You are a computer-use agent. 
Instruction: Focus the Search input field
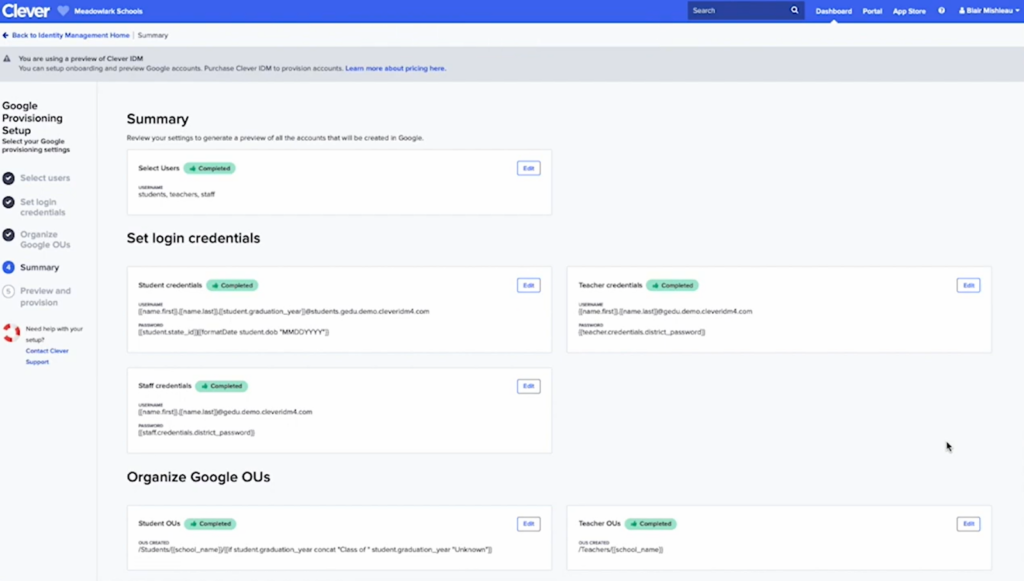point(737,10)
